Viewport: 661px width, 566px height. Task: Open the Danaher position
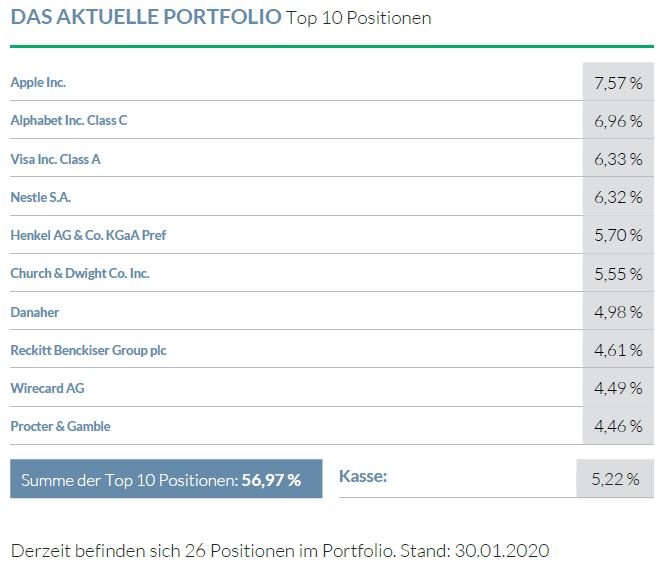click(x=35, y=312)
